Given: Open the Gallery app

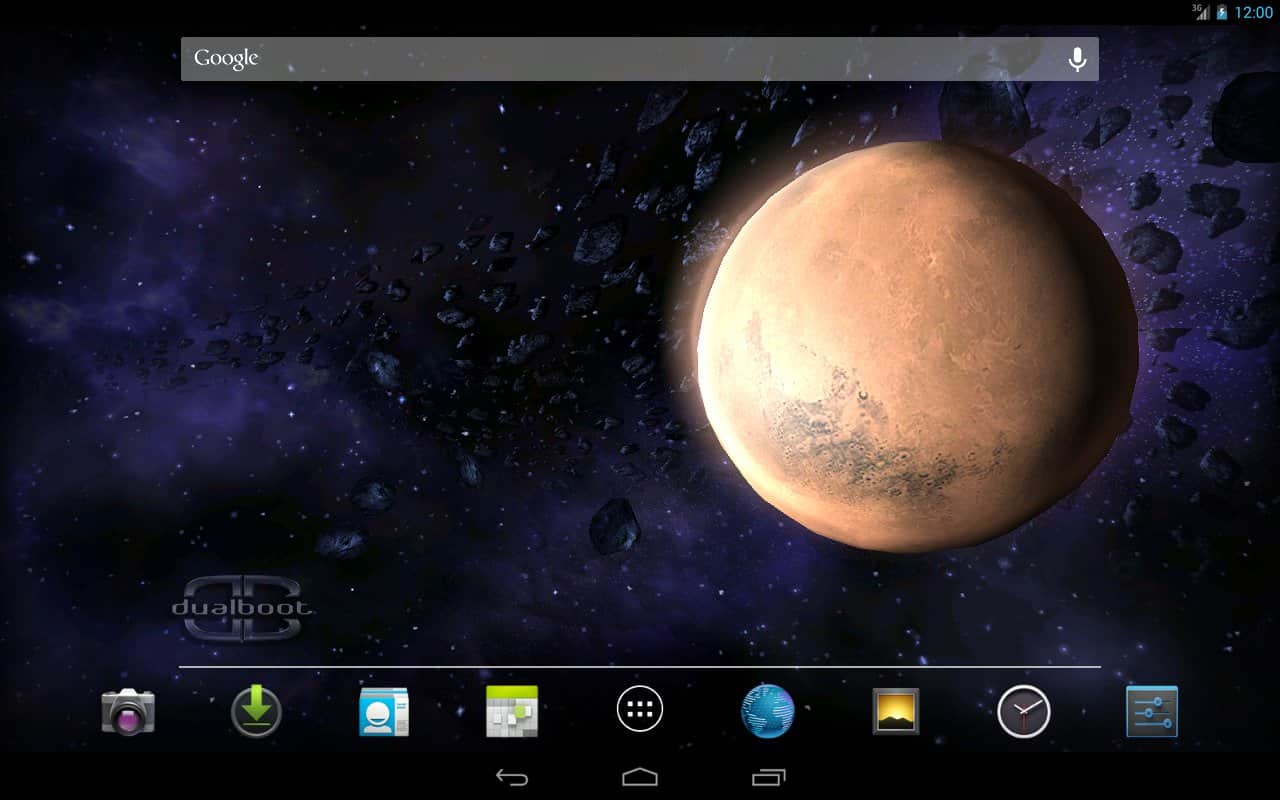Looking at the screenshot, I should pyautogui.click(x=896, y=712).
